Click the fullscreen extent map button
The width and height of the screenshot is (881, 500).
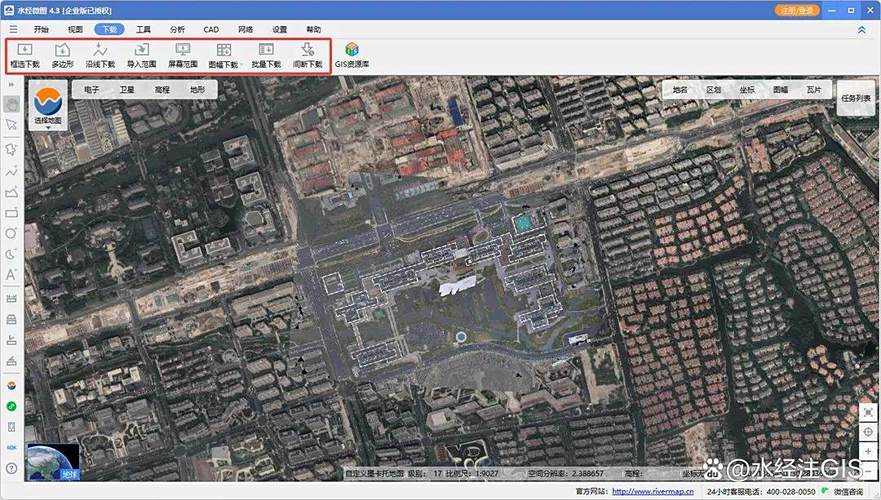(868, 413)
